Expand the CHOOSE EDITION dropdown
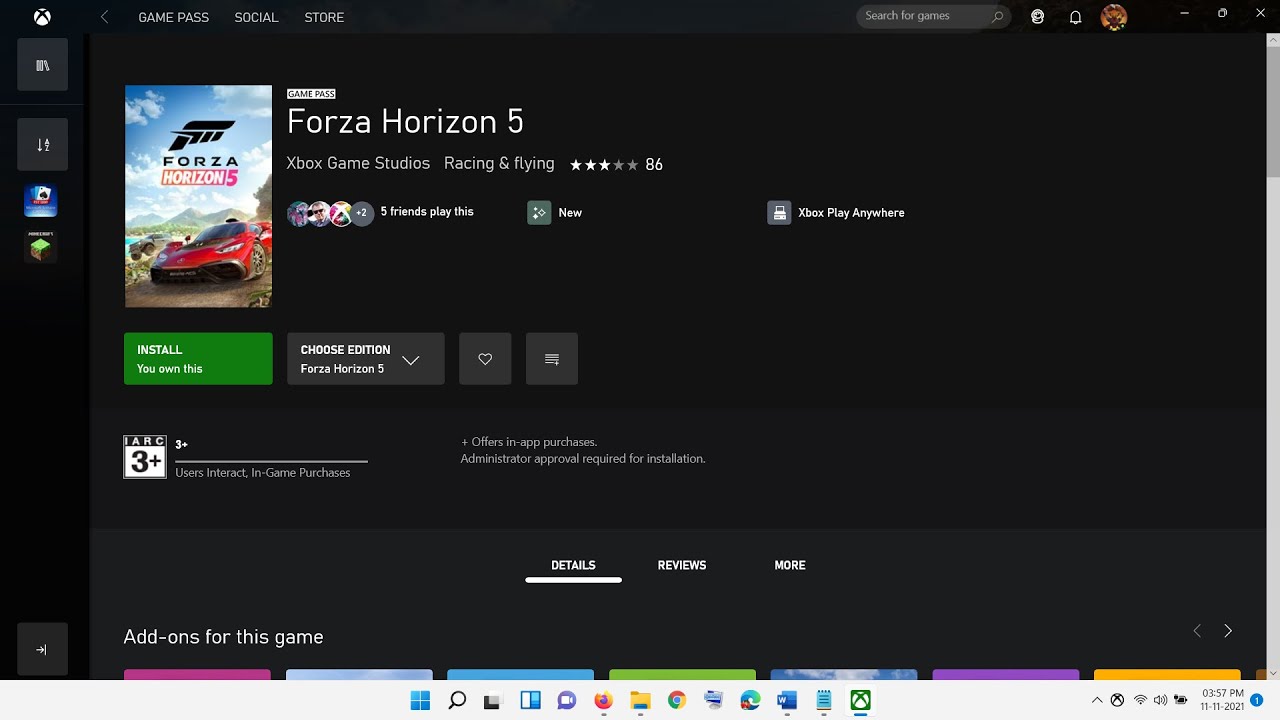Image resolution: width=1280 pixels, height=720 pixels. pyautogui.click(x=366, y=359)
